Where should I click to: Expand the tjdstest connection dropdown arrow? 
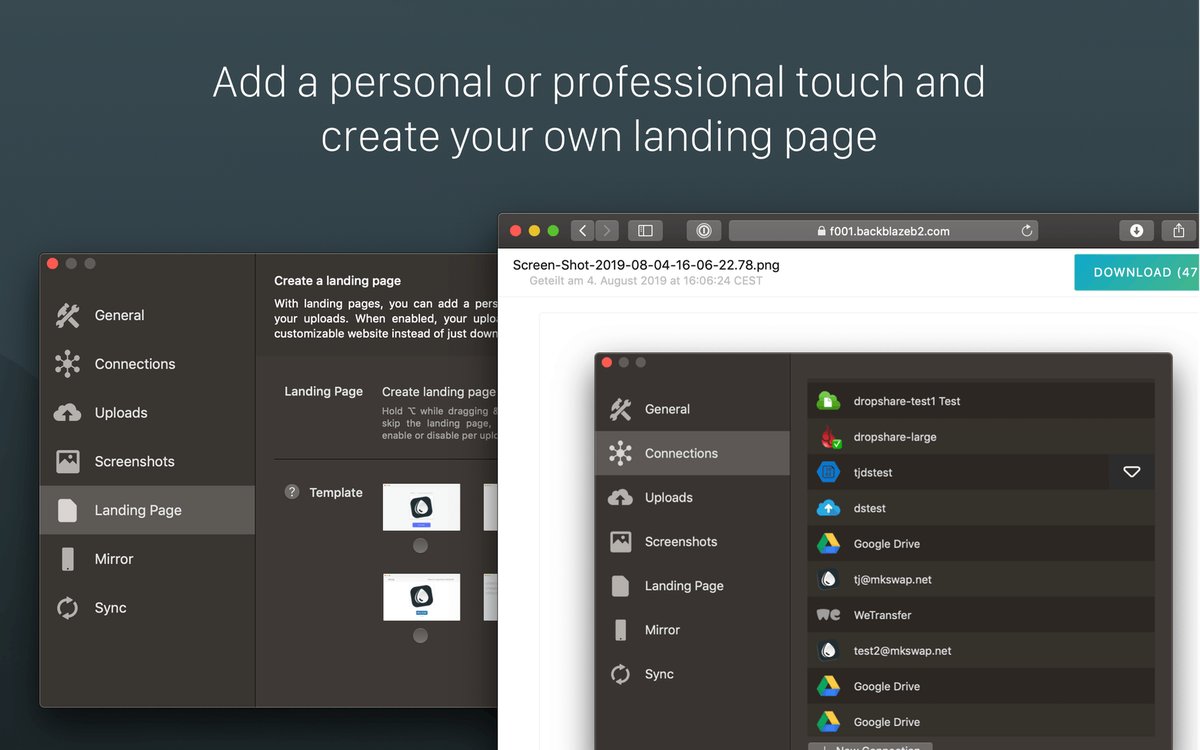pyautogui.click(x=1131, y=472)
